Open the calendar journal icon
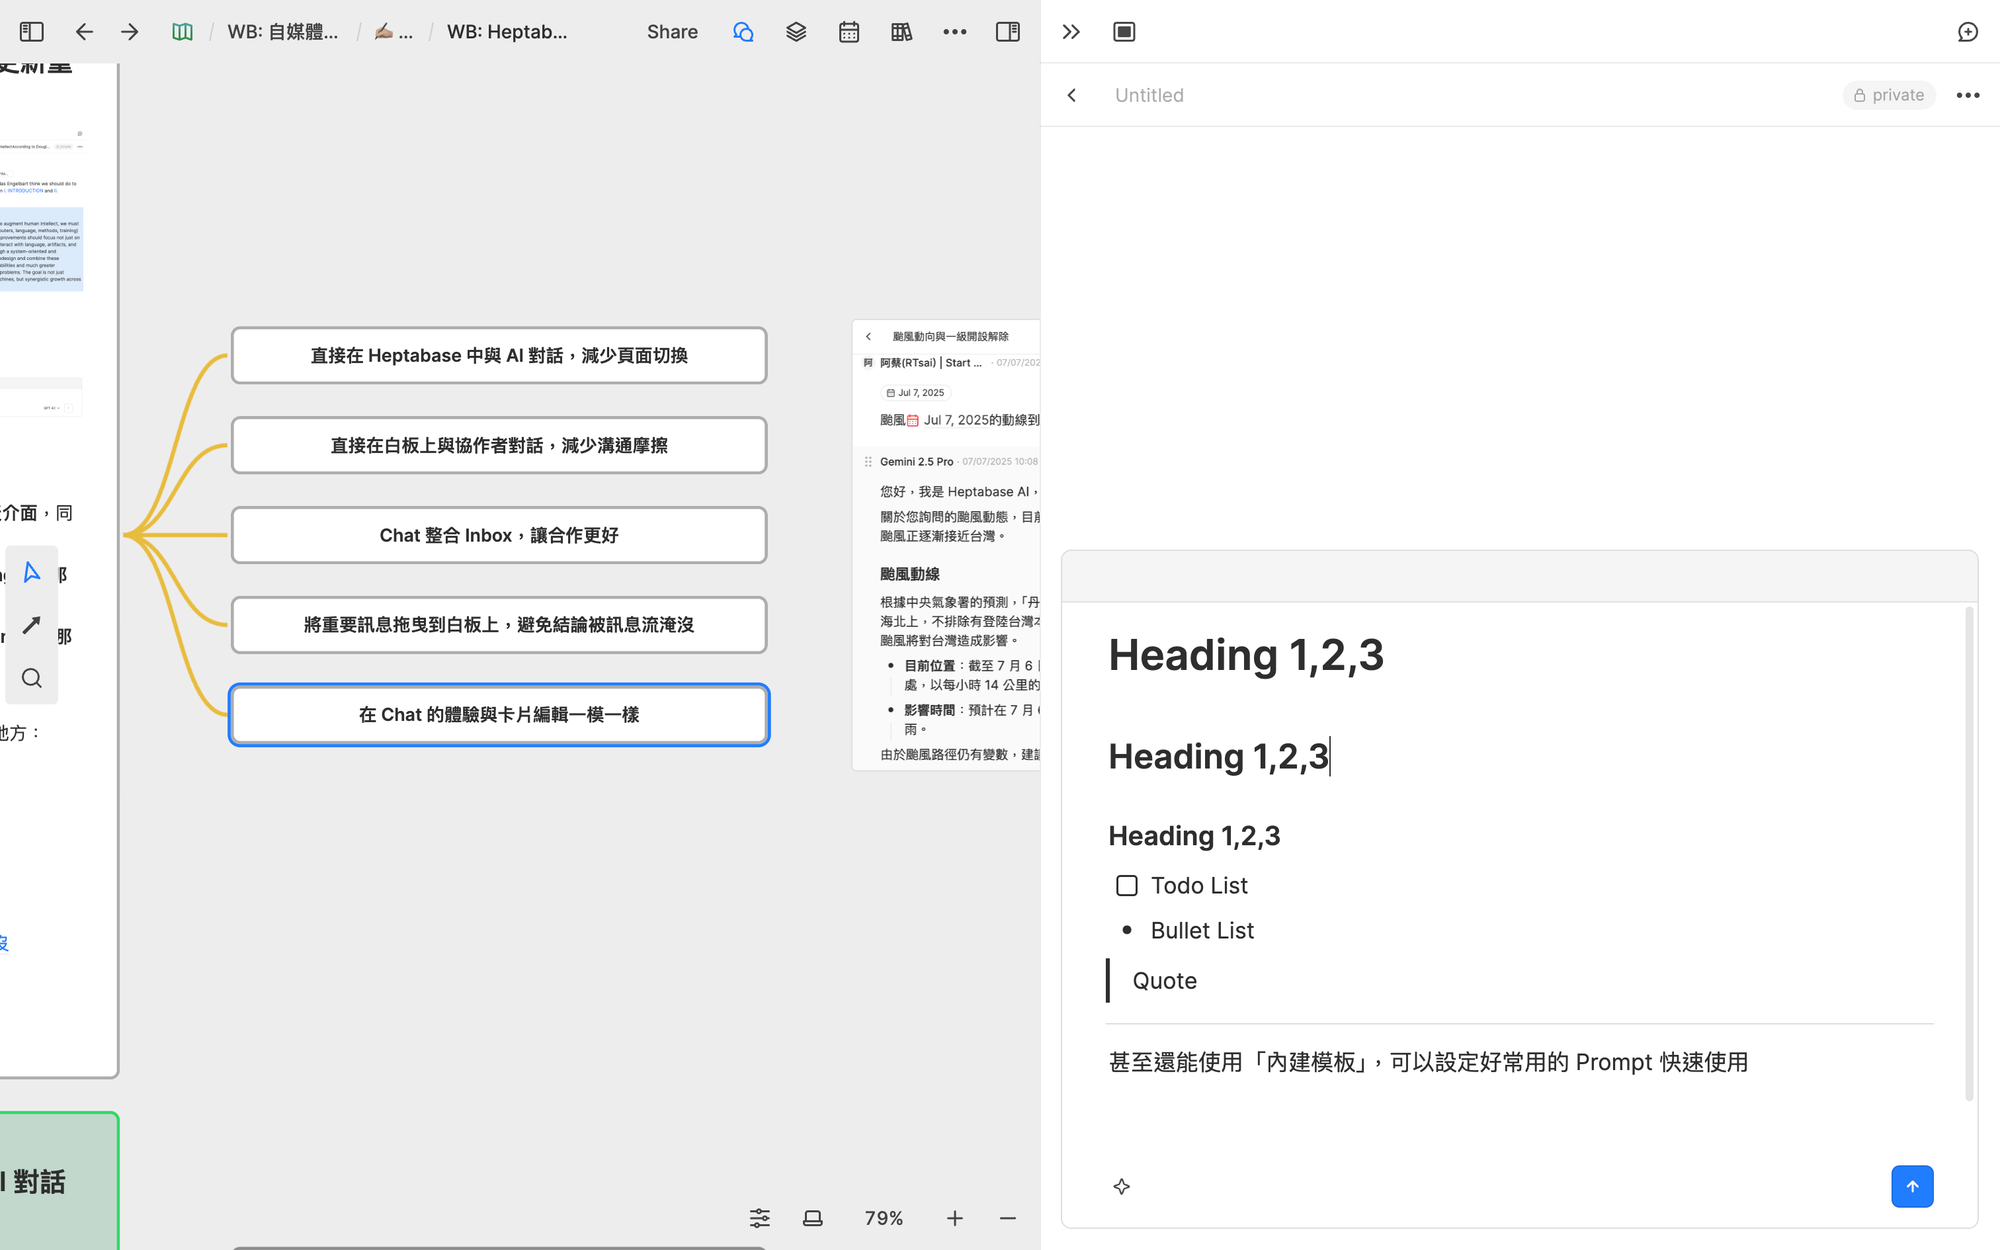Screen dimensions: 2000x1250 point(849,32)
